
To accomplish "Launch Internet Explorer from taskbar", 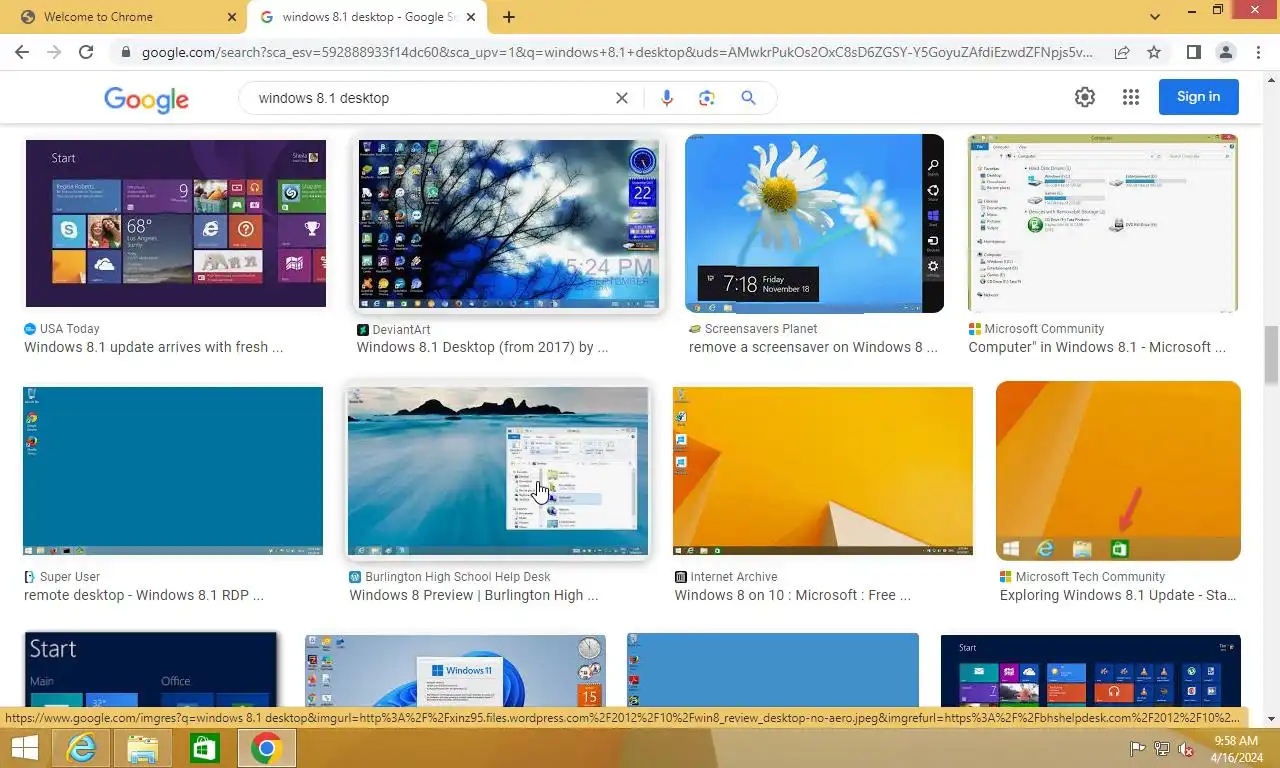I will pos(80,748).
